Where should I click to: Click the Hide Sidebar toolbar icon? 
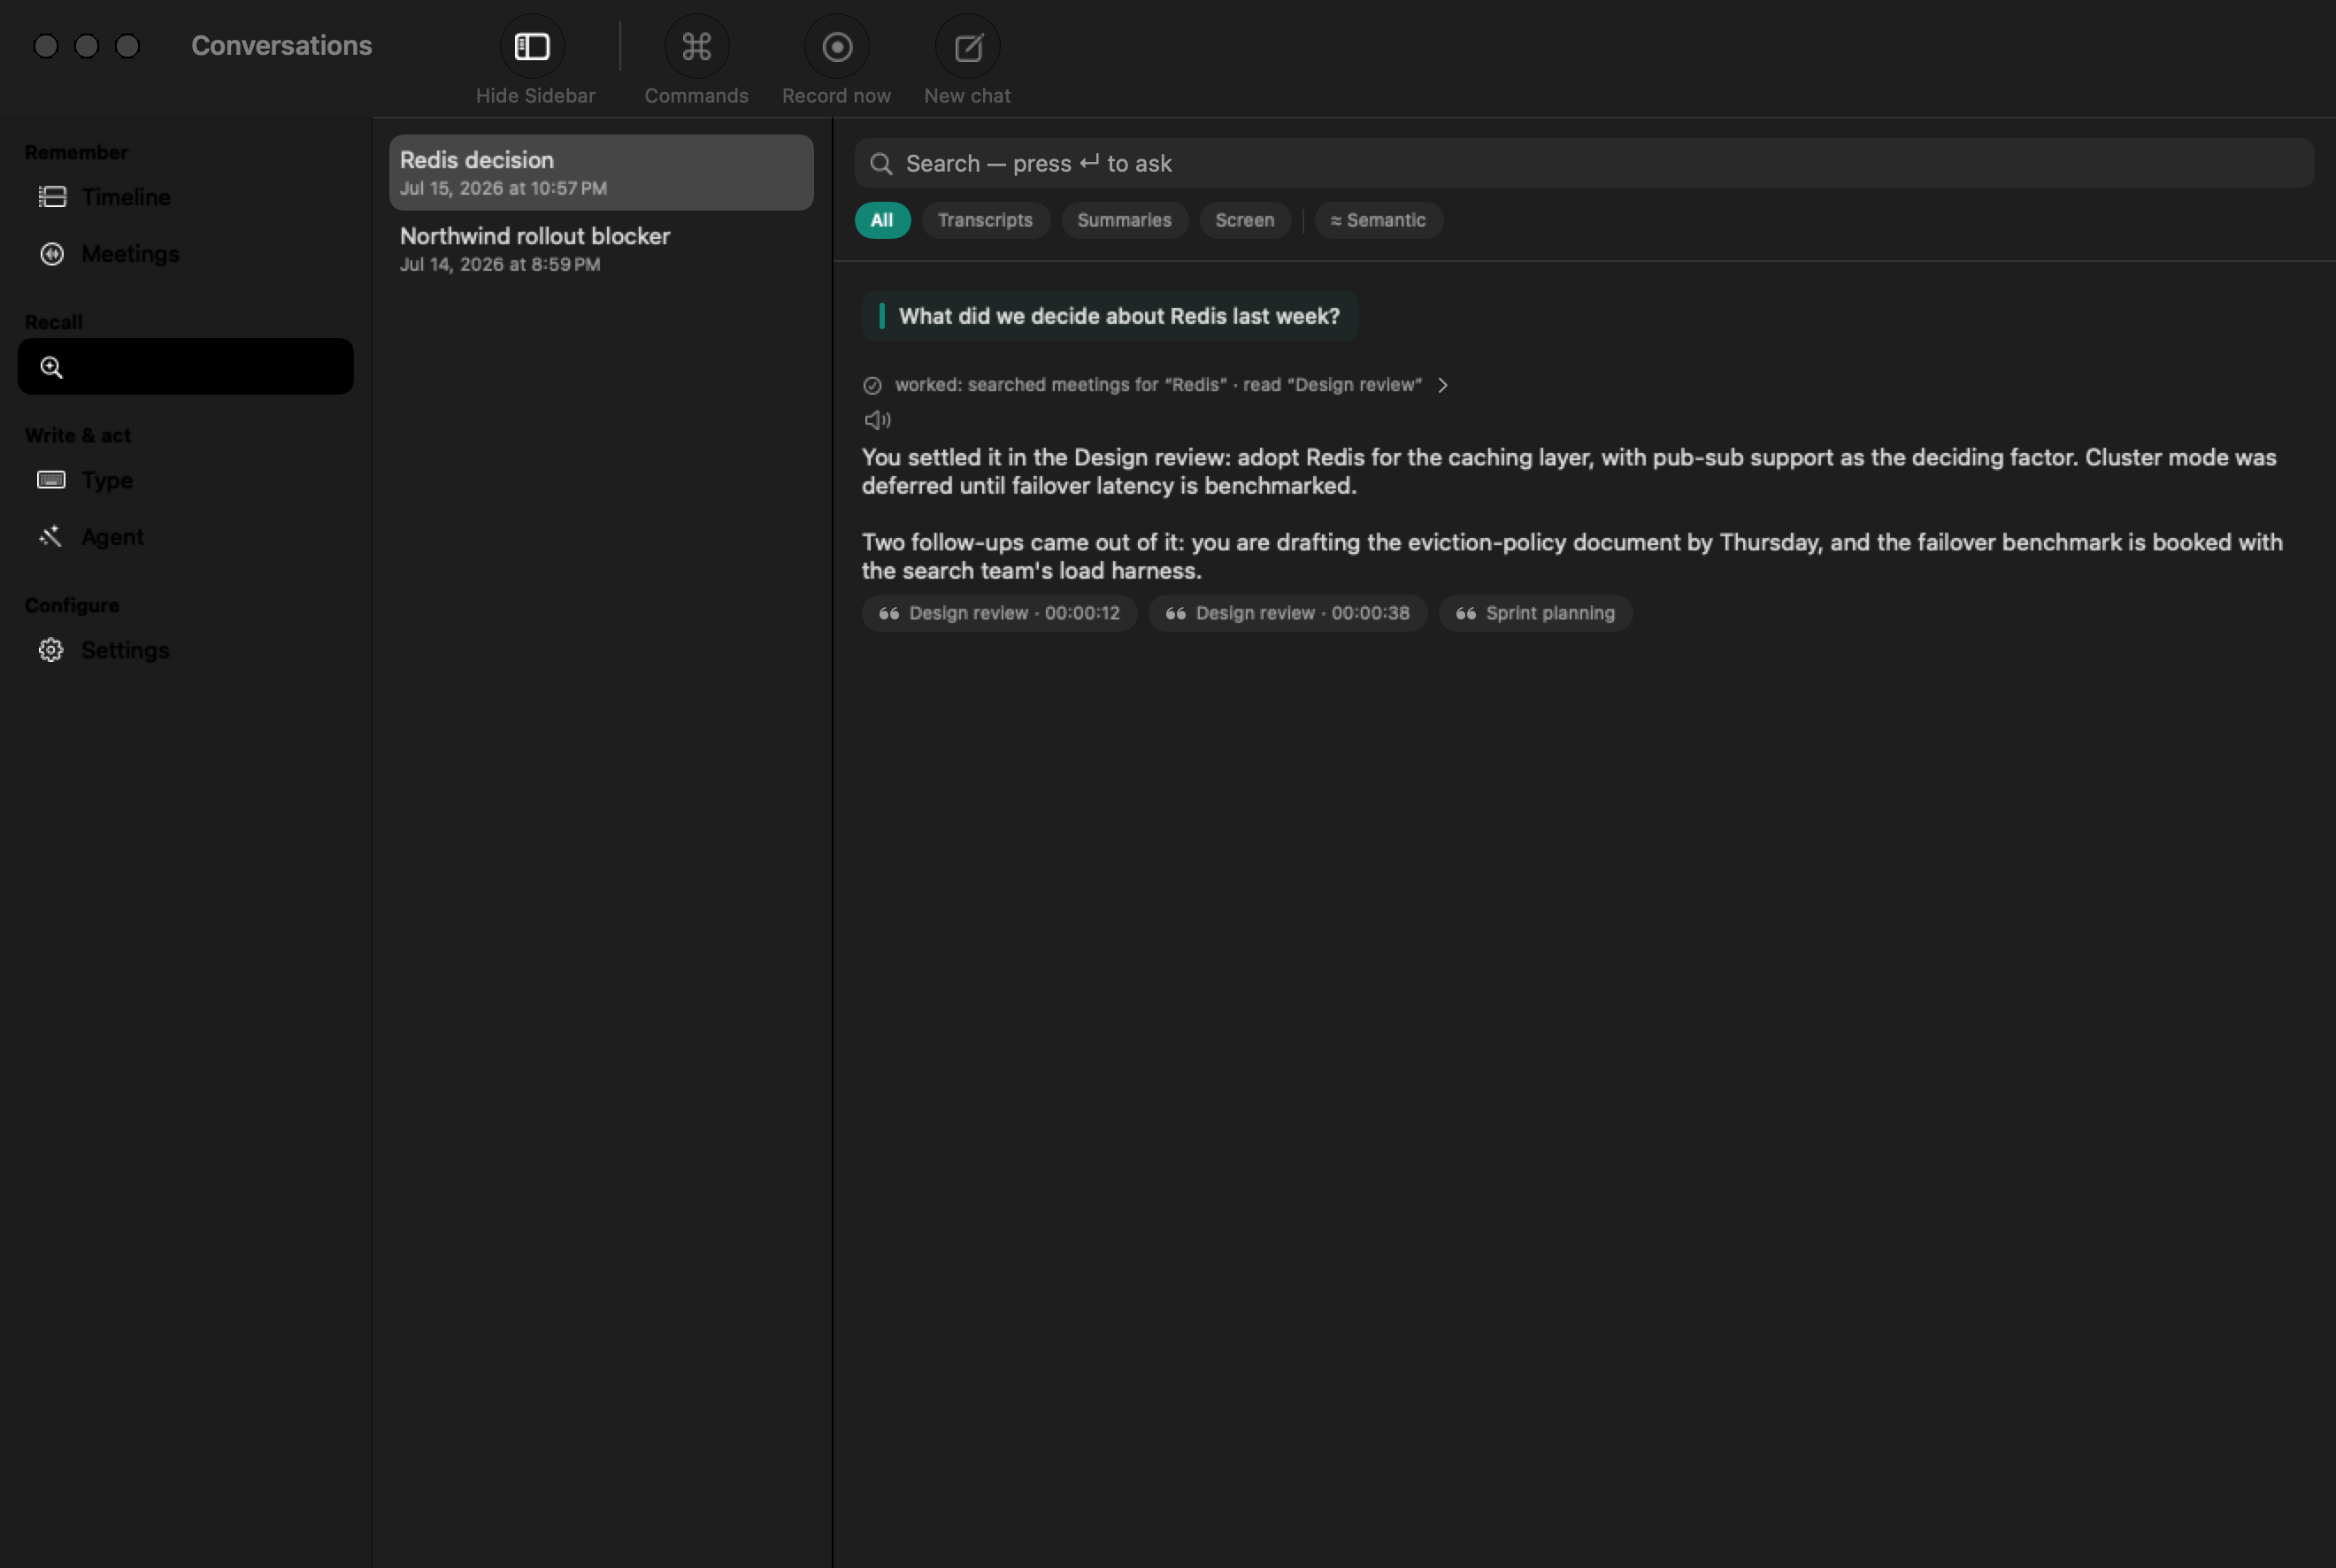pos(532,46)
